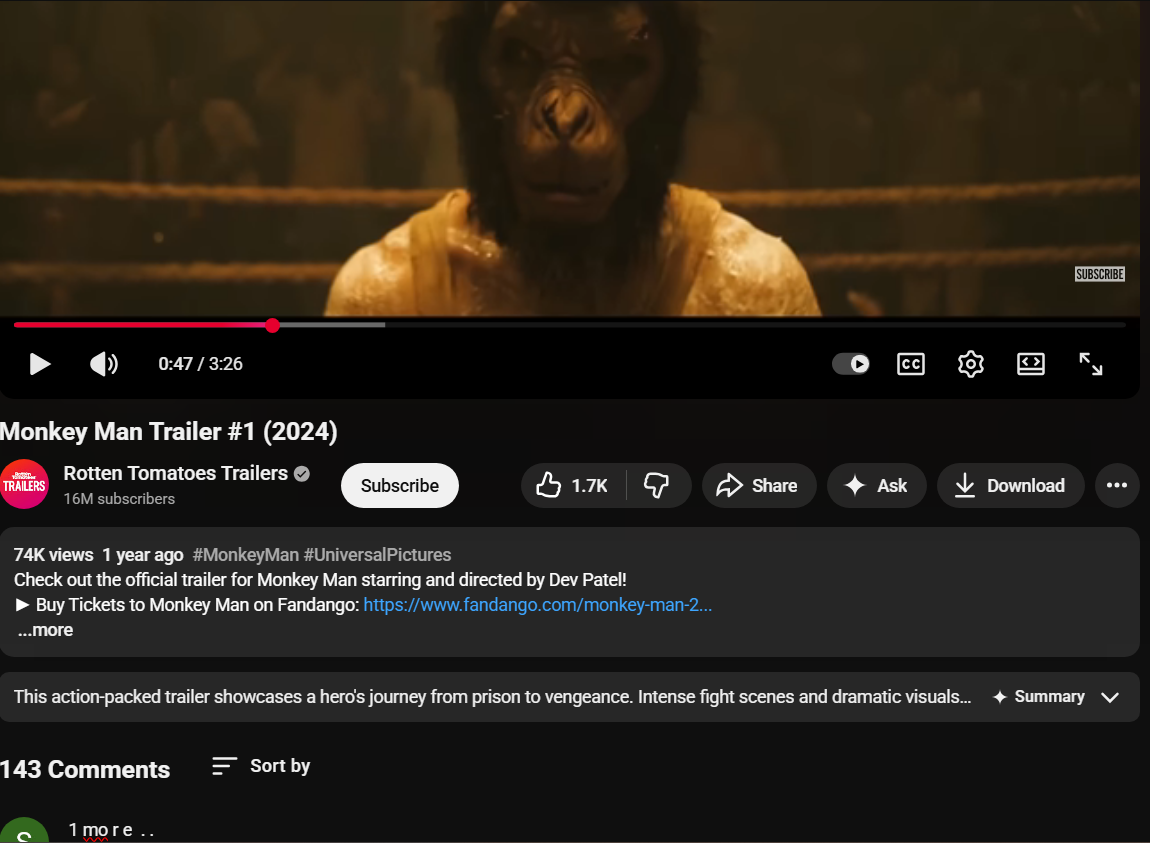Open video settings gear
This screenshot has height=843, width=1150.
point(970,364)
